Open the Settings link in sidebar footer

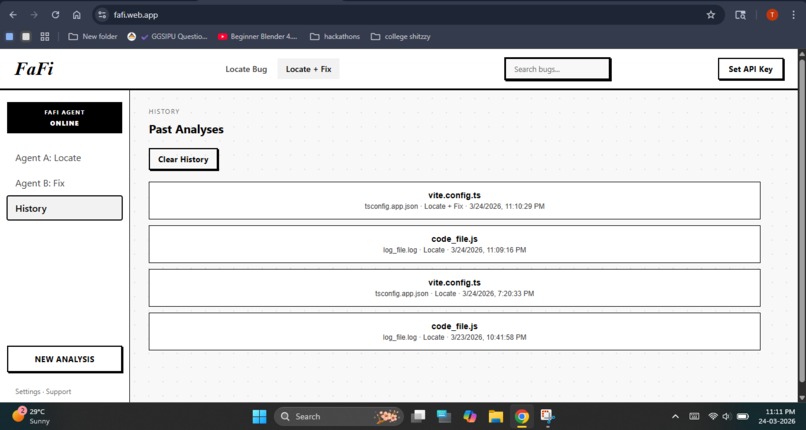point(28,391)
